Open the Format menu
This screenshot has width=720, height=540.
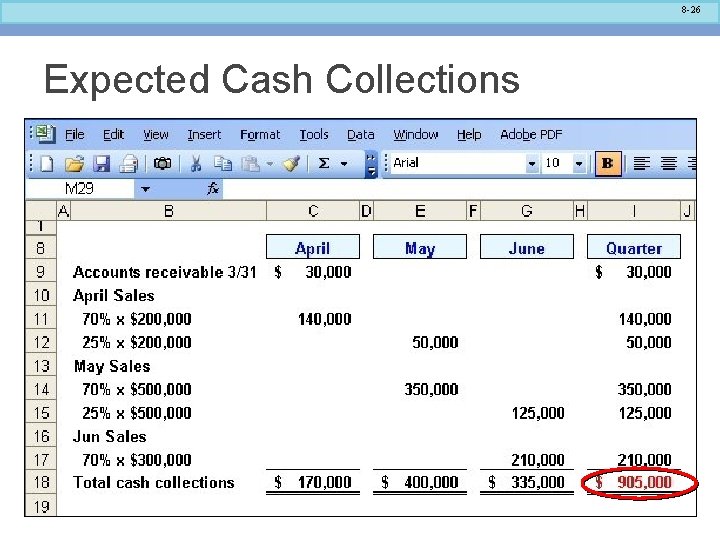click(x=260, y=135)
